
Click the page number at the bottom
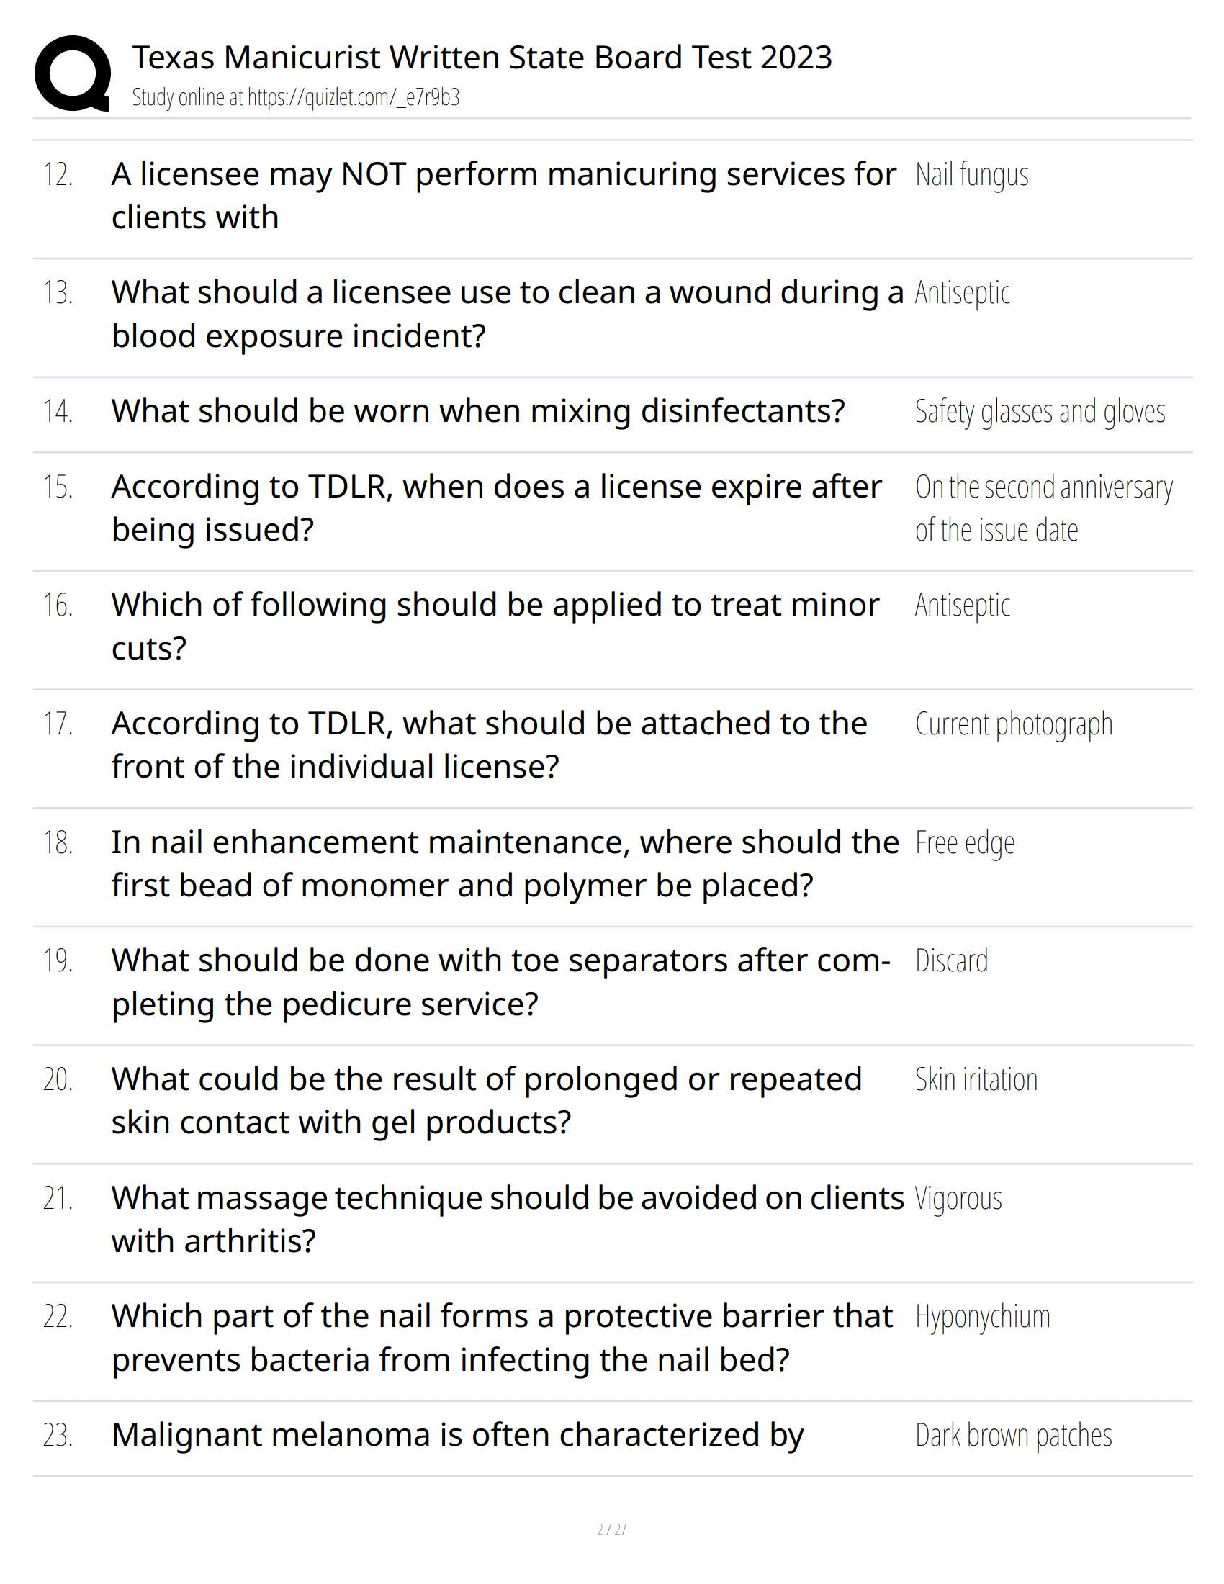point(611,1529)
